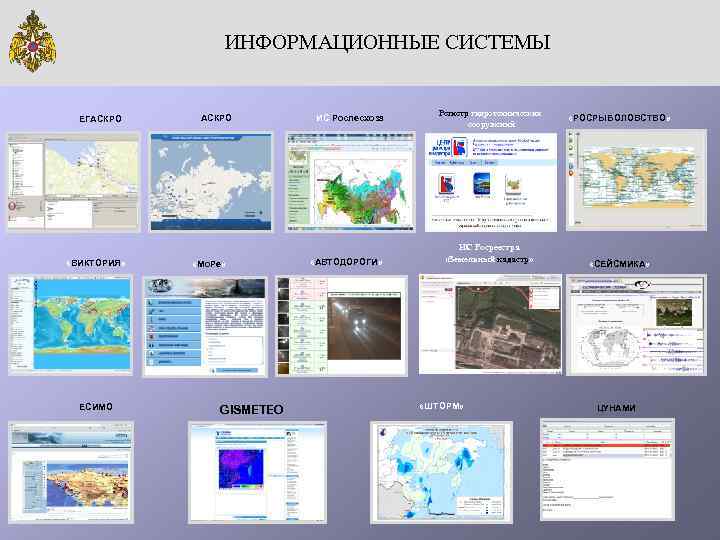
Task: Open the ИС Рослесхоз forest map thumbnail
Action: tap(350, 182)
